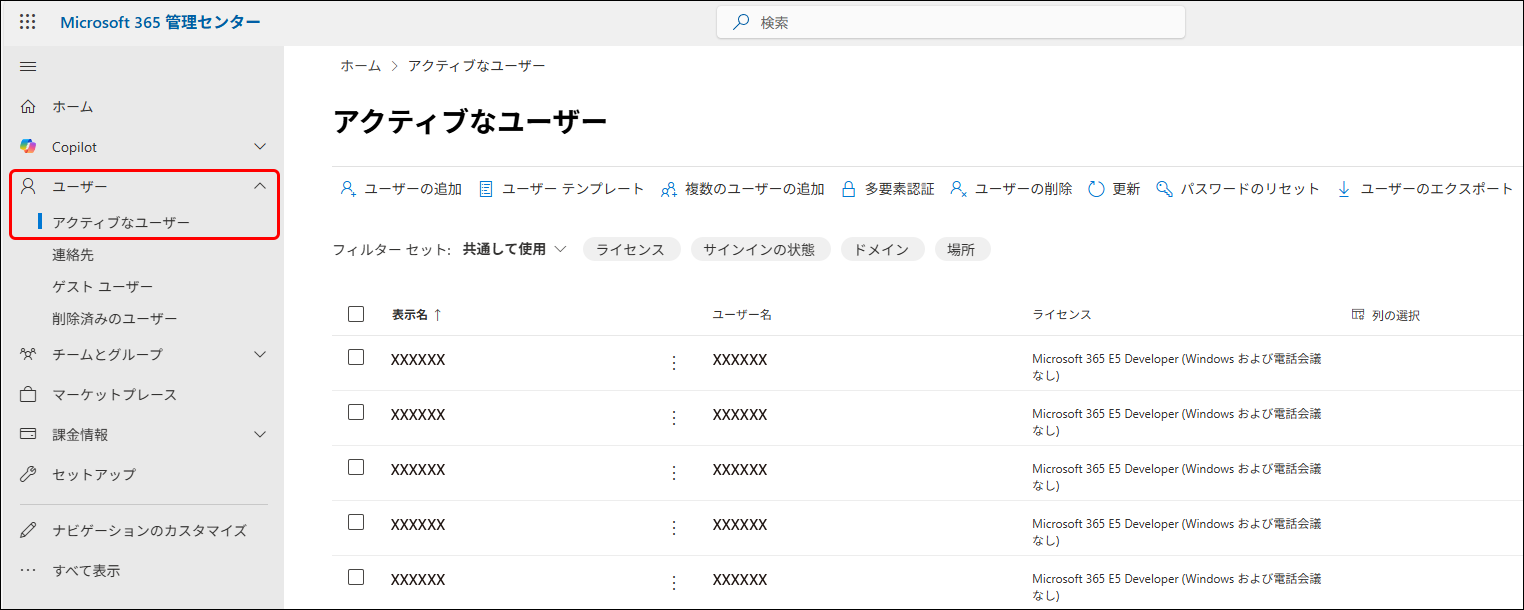1524x610 pixels.
Task: Select 削除済みのユーザー in sidebar
Action: [x=115, y=319]
